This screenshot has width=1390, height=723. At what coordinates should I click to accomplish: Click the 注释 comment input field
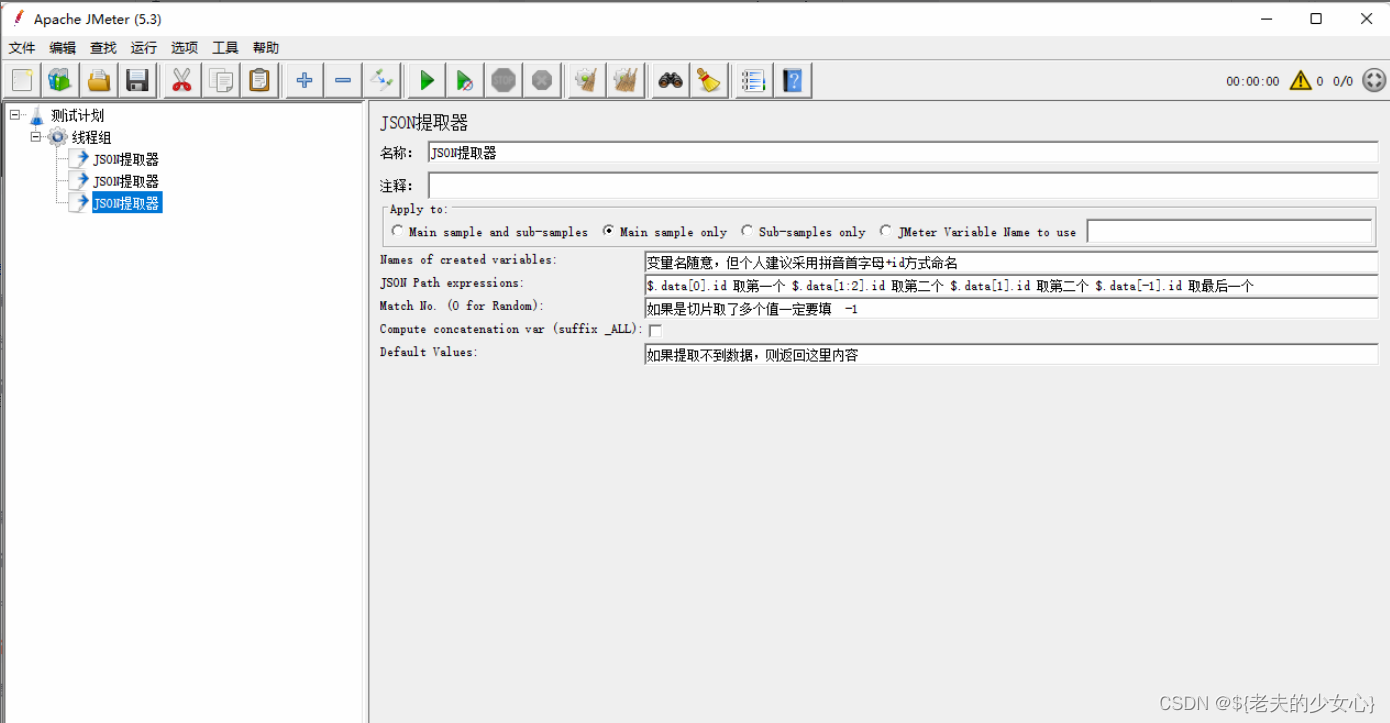point(903,185)
